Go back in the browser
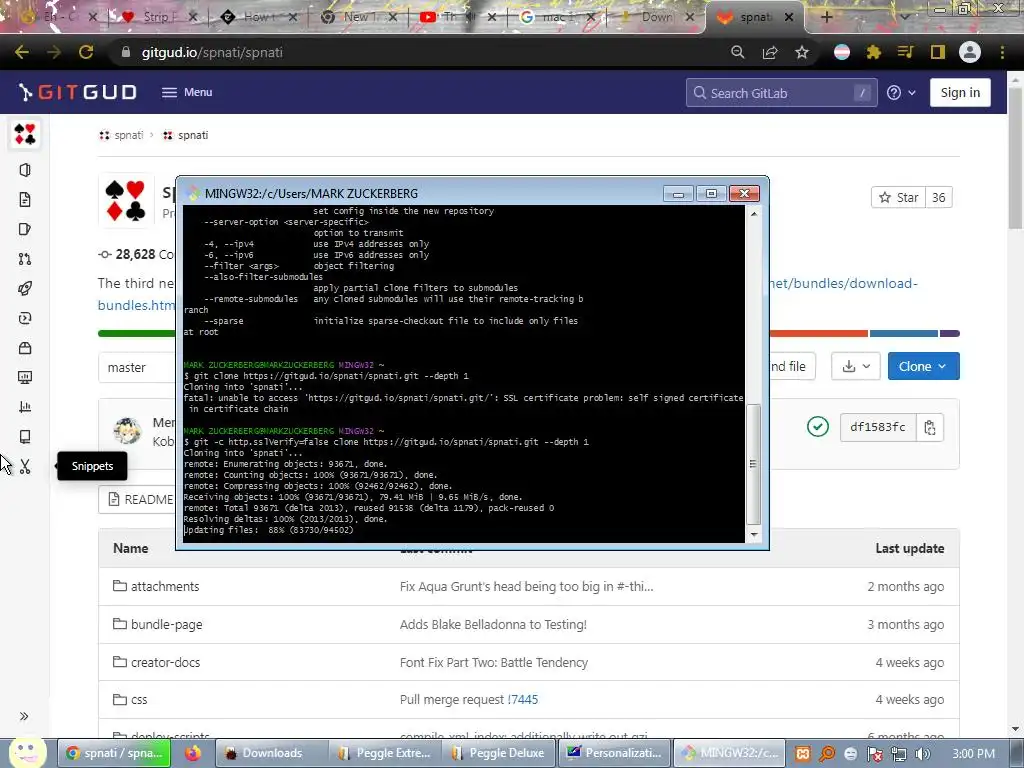This screenshot has width=1024, height=768. tap(22, 52)
